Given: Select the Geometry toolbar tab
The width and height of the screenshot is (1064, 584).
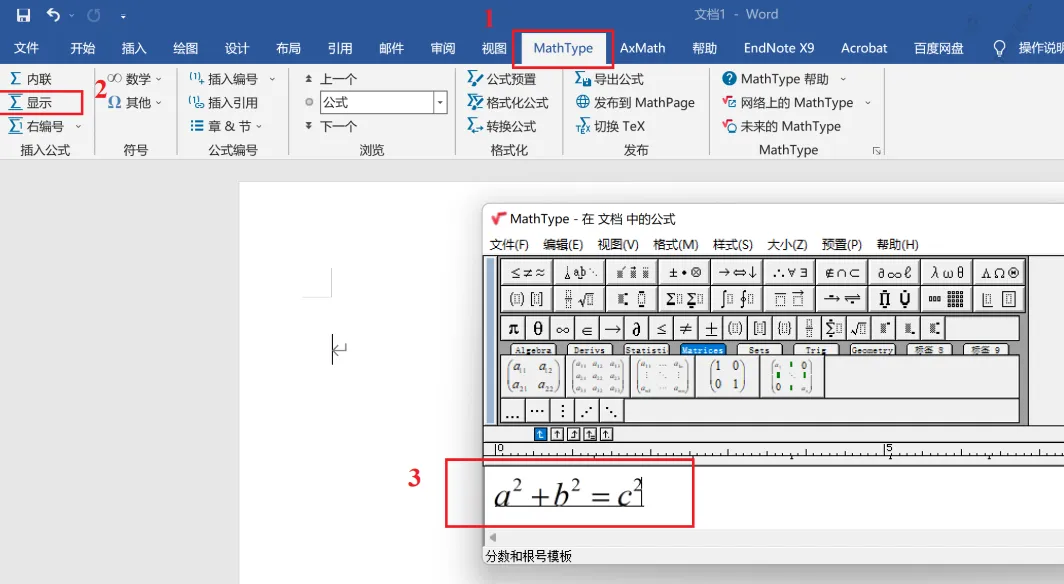Looking at the screenshot, I should [872, 350].
